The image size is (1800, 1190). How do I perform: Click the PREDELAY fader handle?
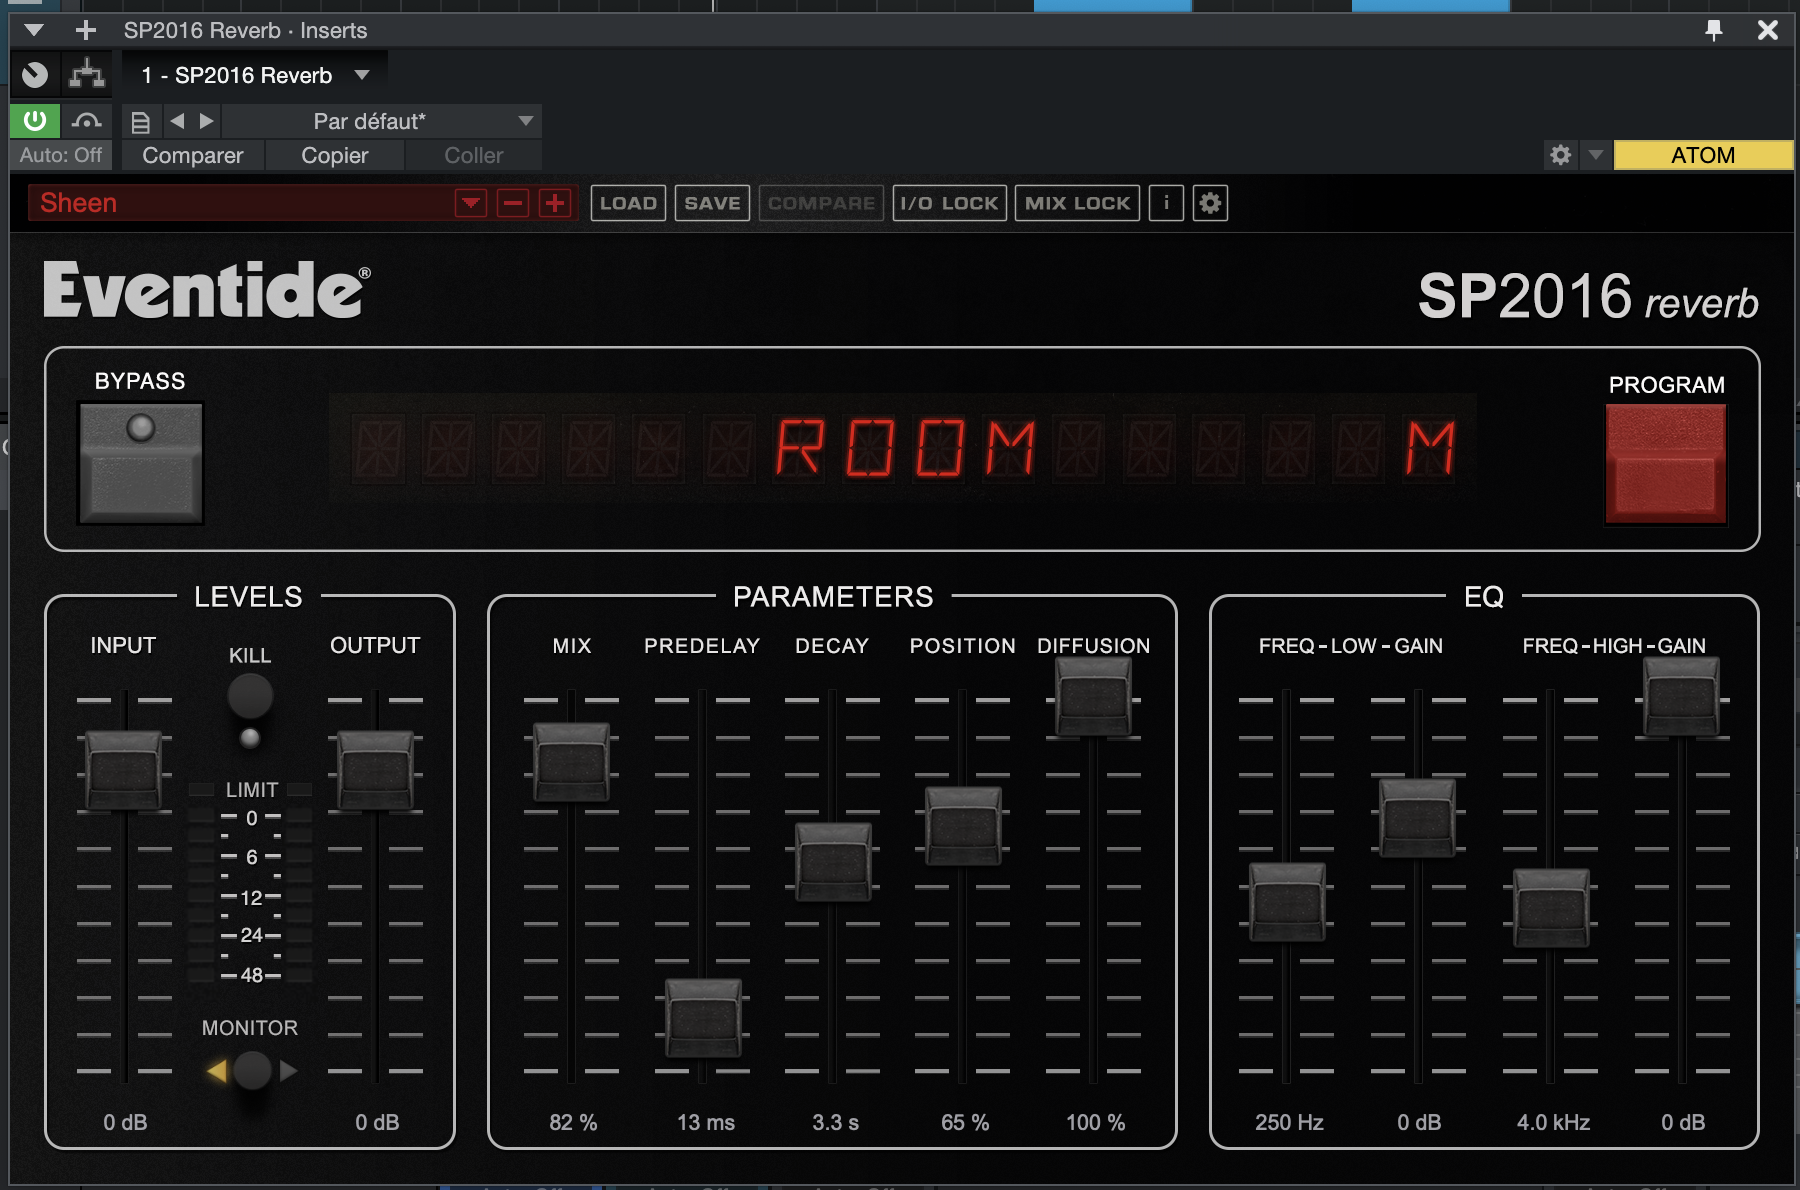click(704, 1018)
